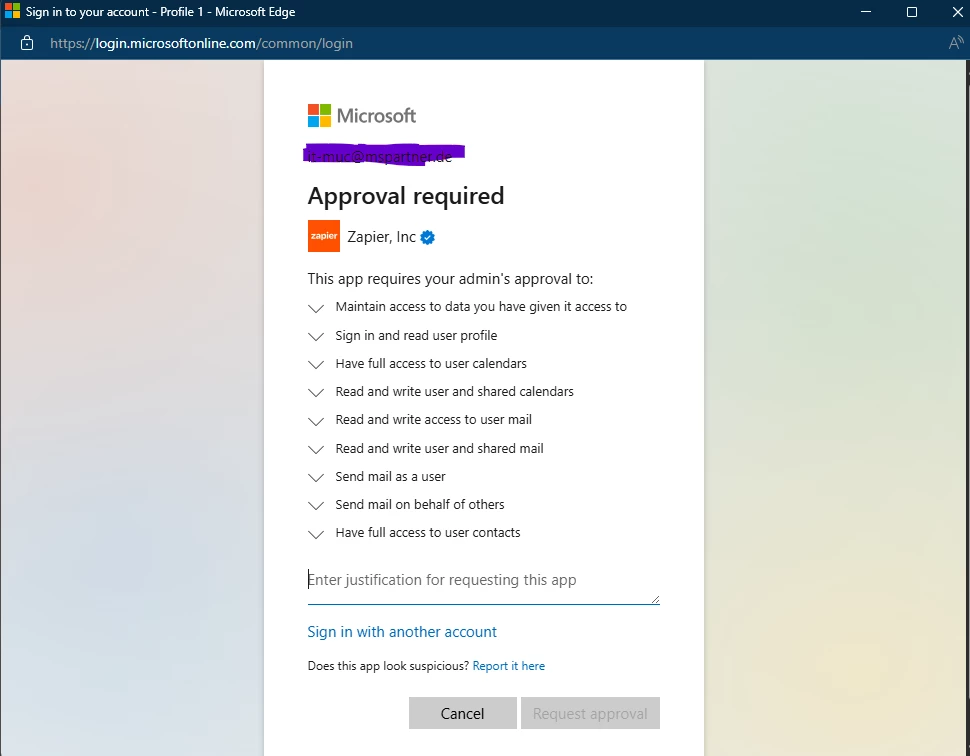Click the Zapier orange app logo

324,236
